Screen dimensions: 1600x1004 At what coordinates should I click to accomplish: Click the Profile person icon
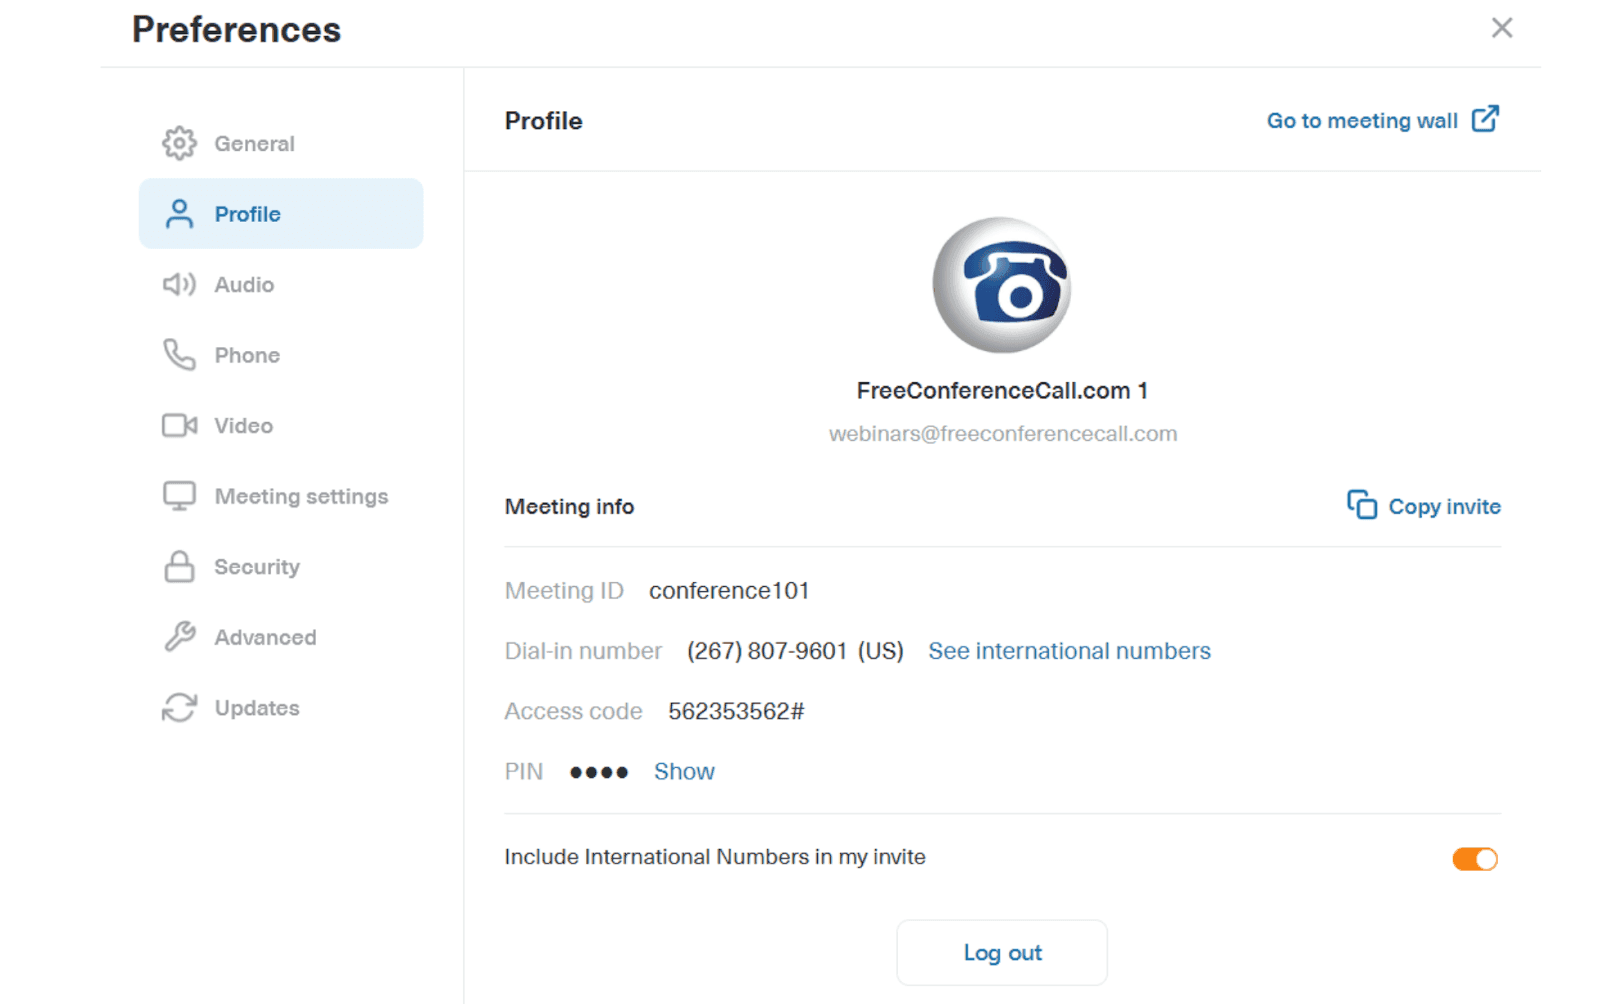click(x=179, y=214)
